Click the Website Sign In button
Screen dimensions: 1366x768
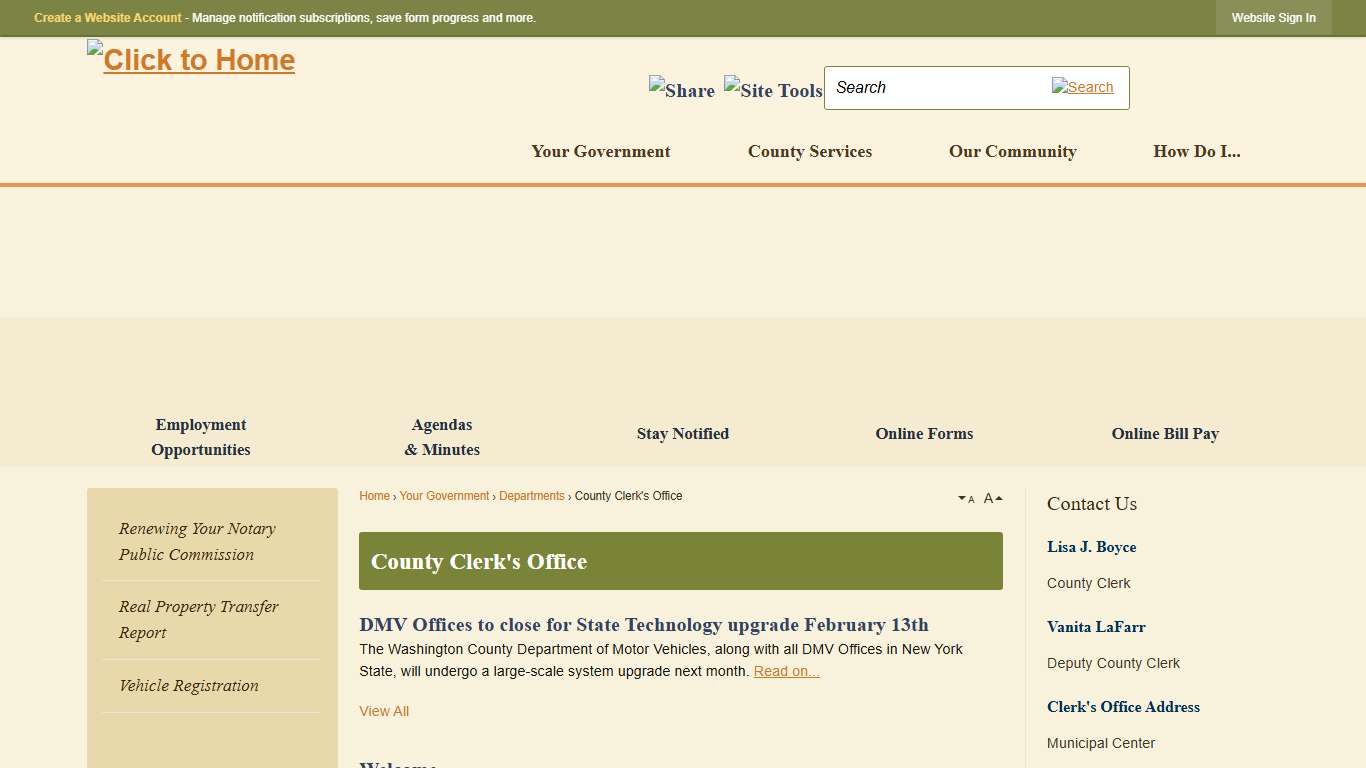point(1273,17)
